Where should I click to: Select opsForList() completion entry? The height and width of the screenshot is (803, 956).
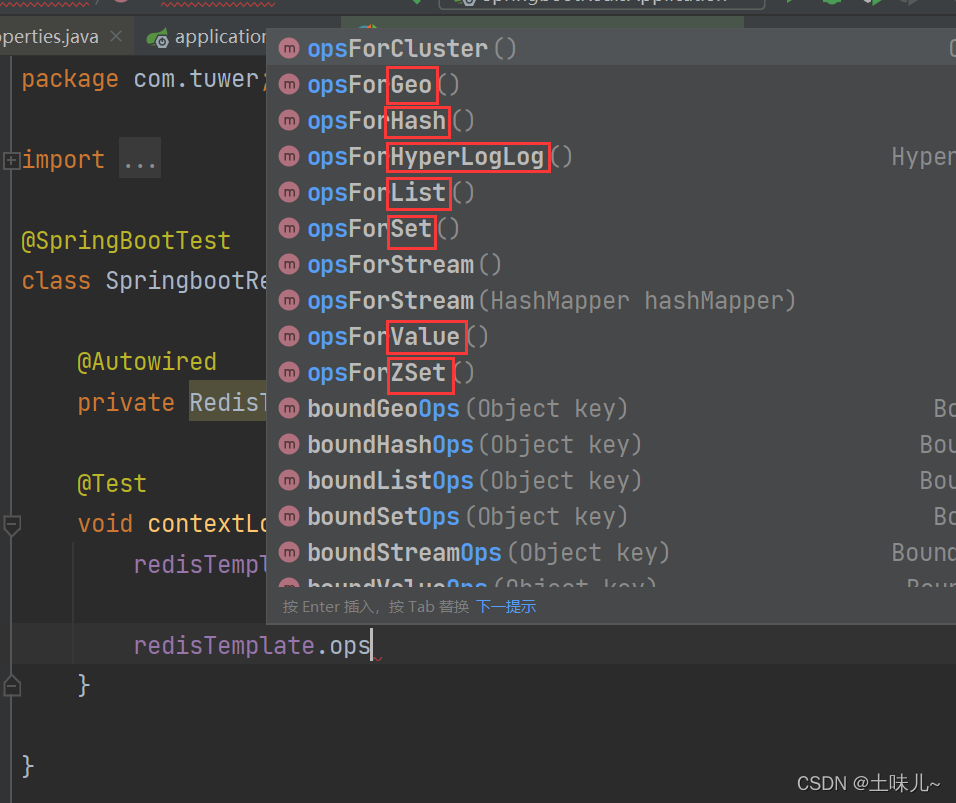click(612, 192)
